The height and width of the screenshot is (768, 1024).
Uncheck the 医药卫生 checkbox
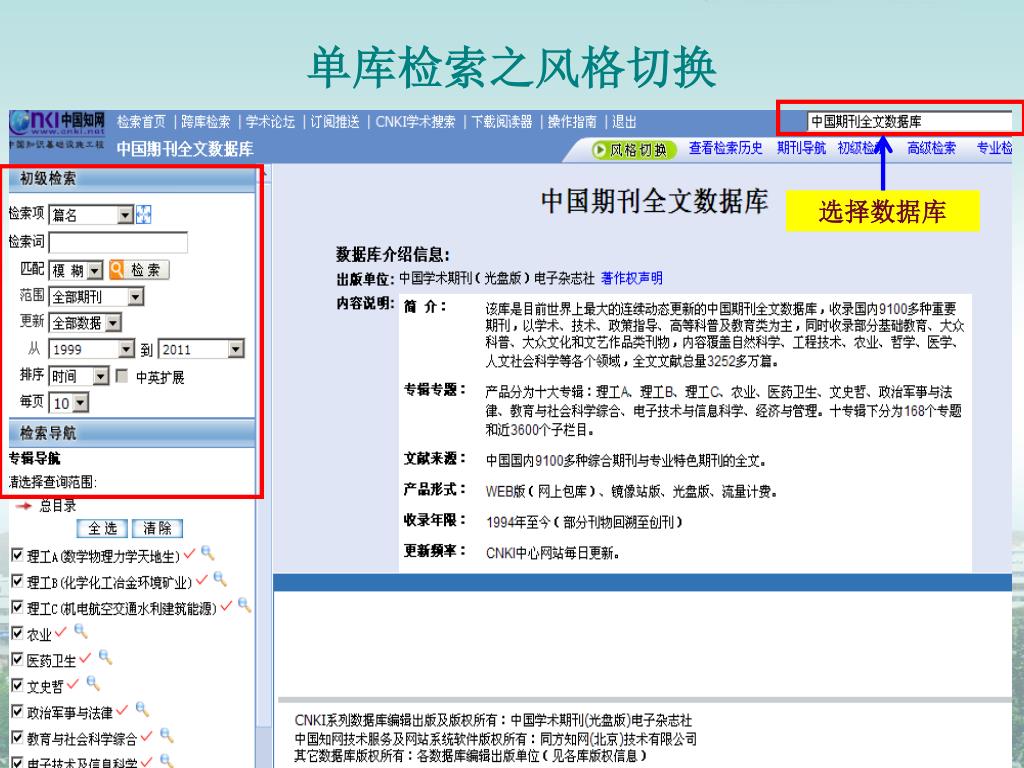click(18, 659)
